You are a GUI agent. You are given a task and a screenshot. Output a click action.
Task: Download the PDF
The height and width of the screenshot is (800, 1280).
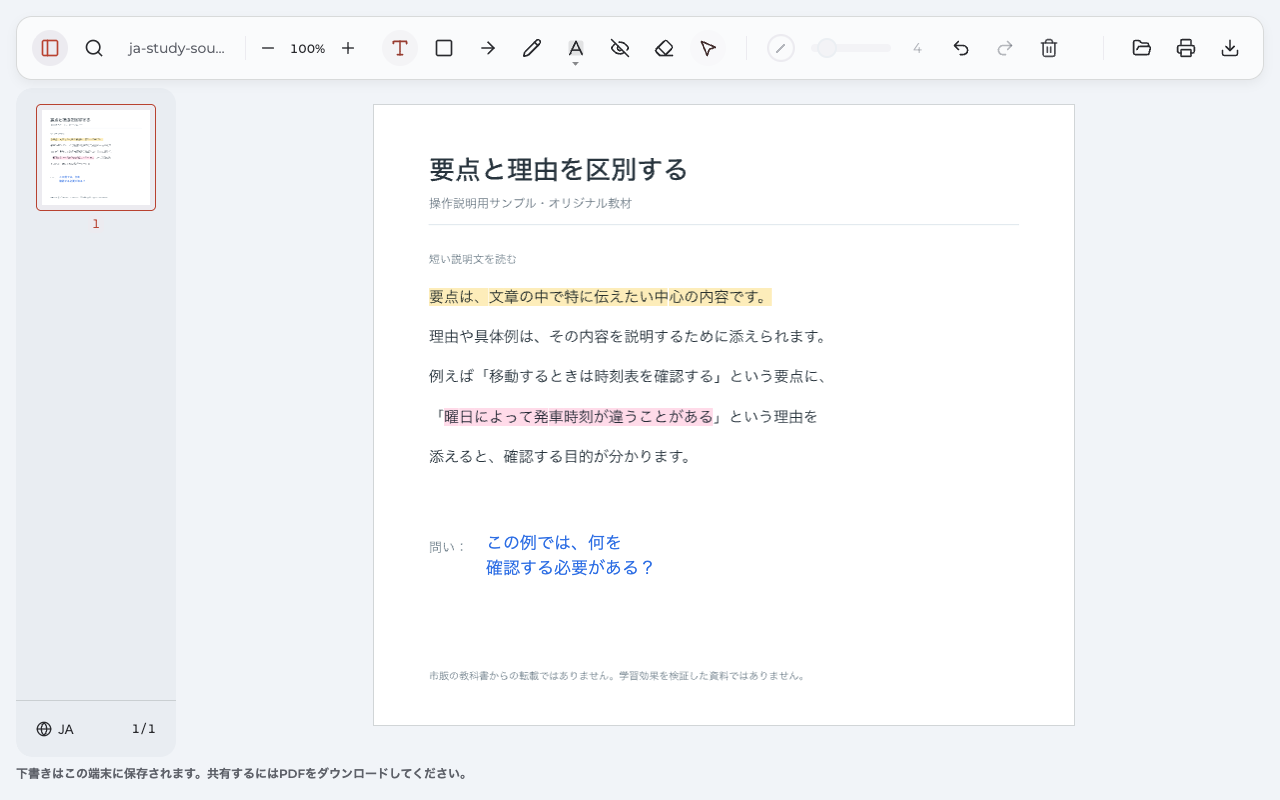tap(1230, 48)
